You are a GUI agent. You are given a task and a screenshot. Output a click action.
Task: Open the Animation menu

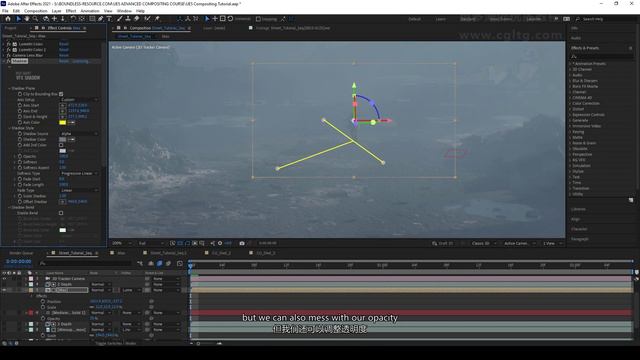point(90,11)
